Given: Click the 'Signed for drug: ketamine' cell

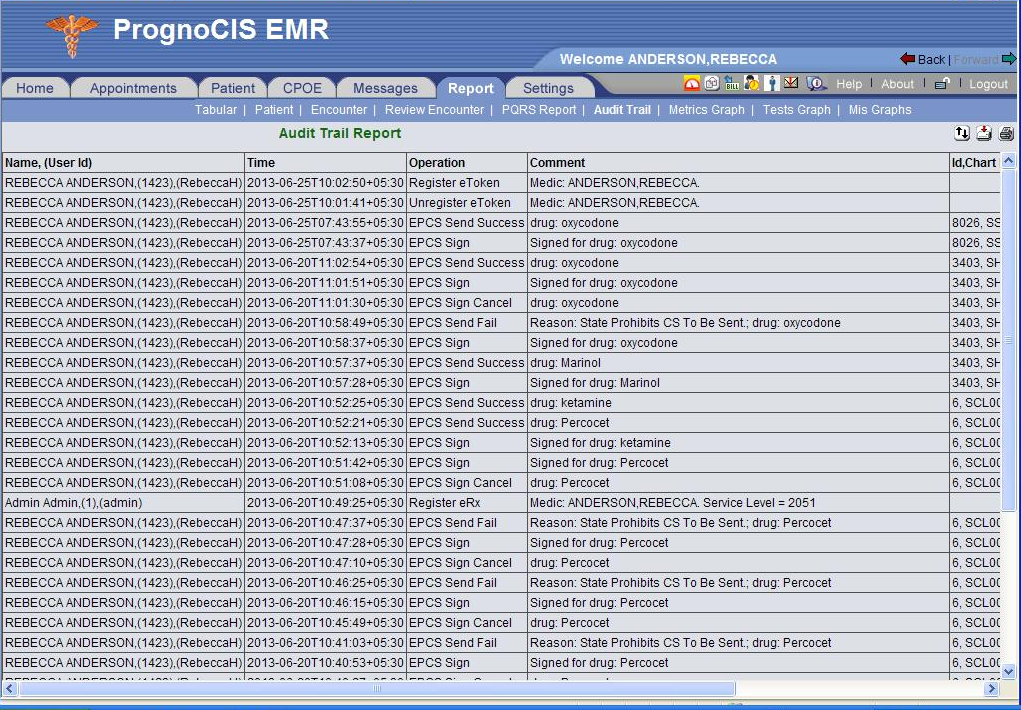Looking at the screenshot, I should 738,442.
